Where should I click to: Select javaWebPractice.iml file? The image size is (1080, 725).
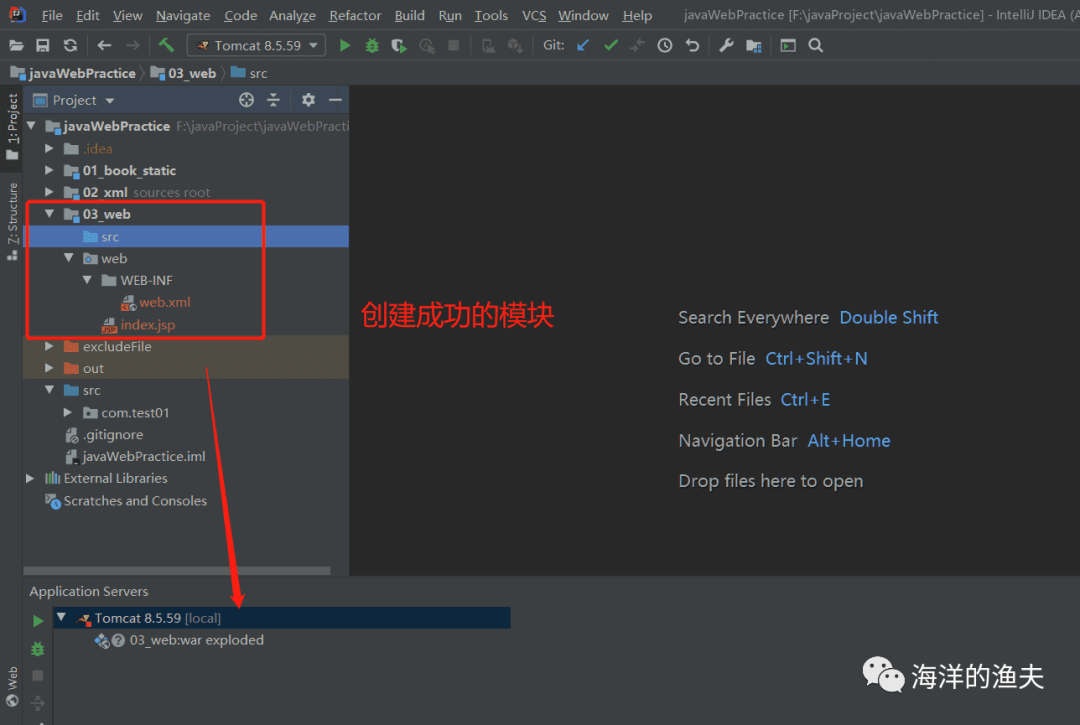pos(143,456)
